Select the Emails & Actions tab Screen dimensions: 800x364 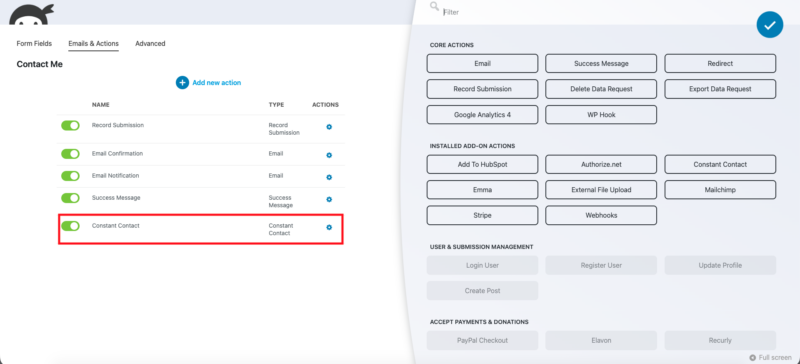click(x=93, y=44)
